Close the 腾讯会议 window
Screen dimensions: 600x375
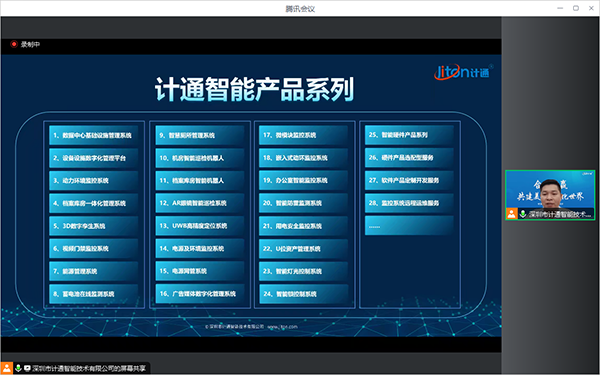(x=591, y=8)
